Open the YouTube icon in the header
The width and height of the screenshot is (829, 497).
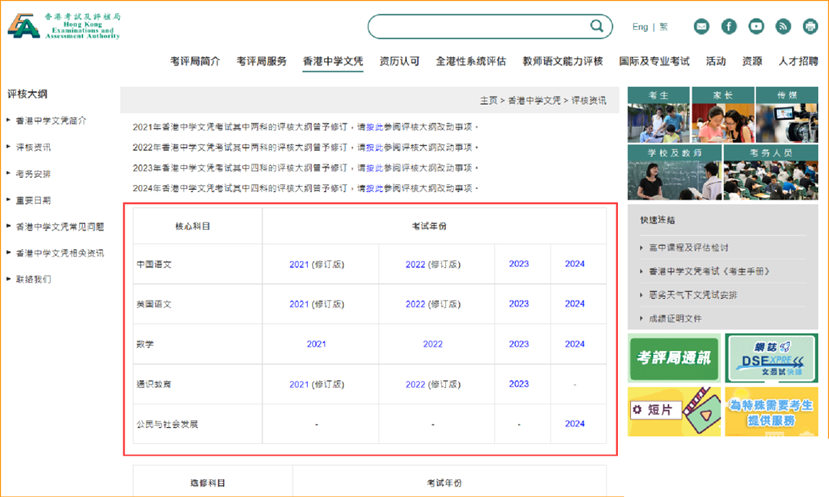coord(756,27)
